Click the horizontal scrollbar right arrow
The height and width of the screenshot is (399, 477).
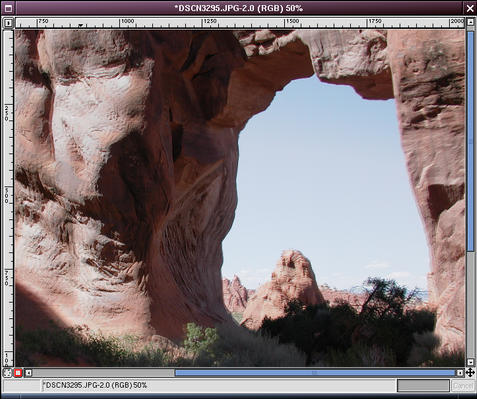point(460,373)
